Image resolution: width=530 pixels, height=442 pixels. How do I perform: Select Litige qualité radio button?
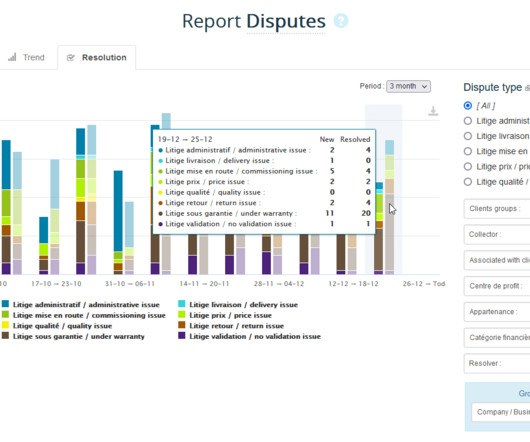(x=468, y=182)
